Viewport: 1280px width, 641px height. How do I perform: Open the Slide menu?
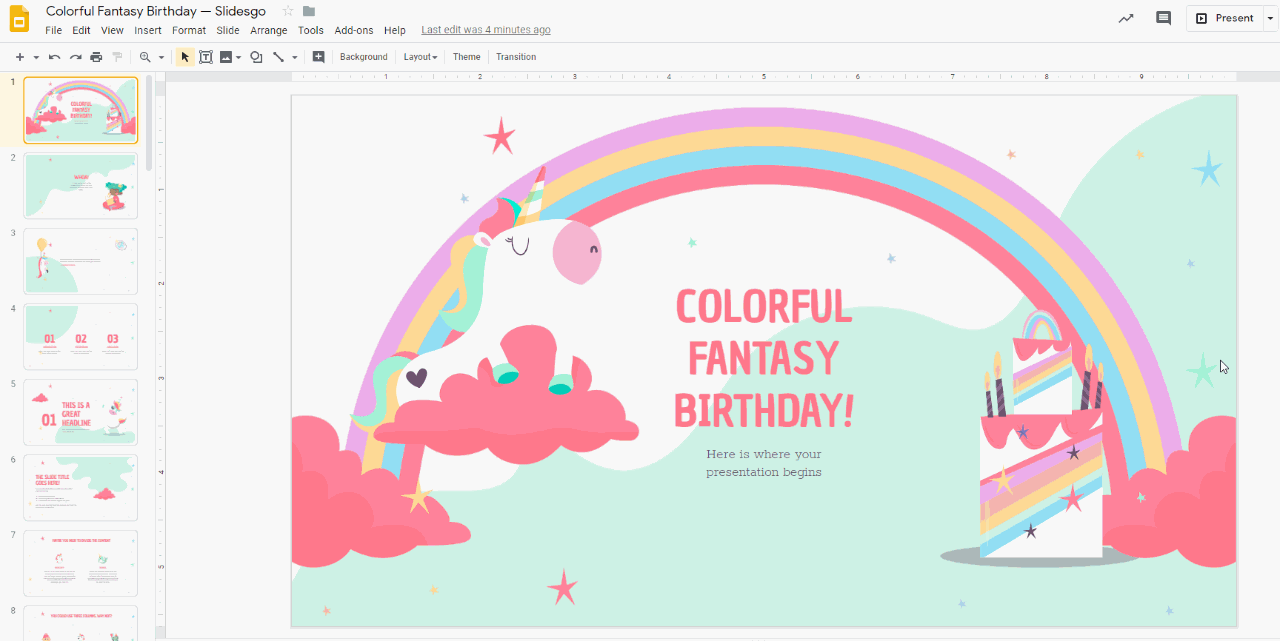click(x=228, y=30)
